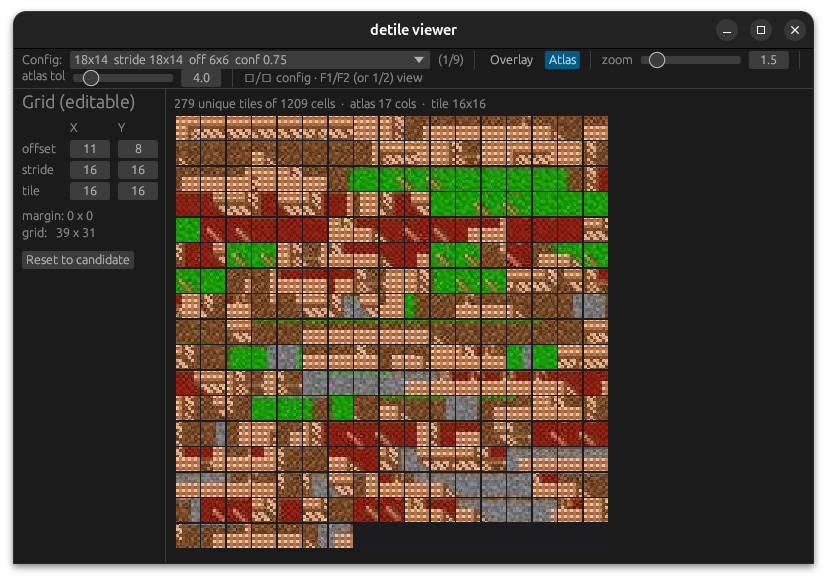Select last tile in the atlas bottom row

coord(341,536)
